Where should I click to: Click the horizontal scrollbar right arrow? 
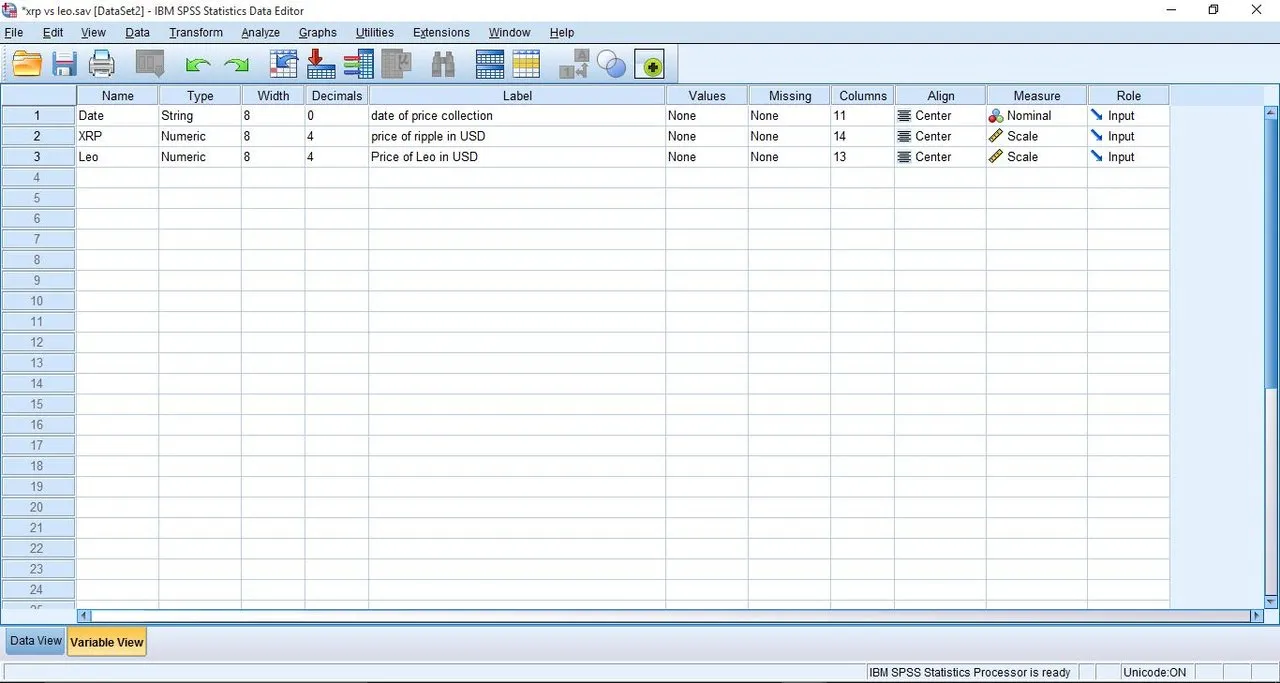1257,616
